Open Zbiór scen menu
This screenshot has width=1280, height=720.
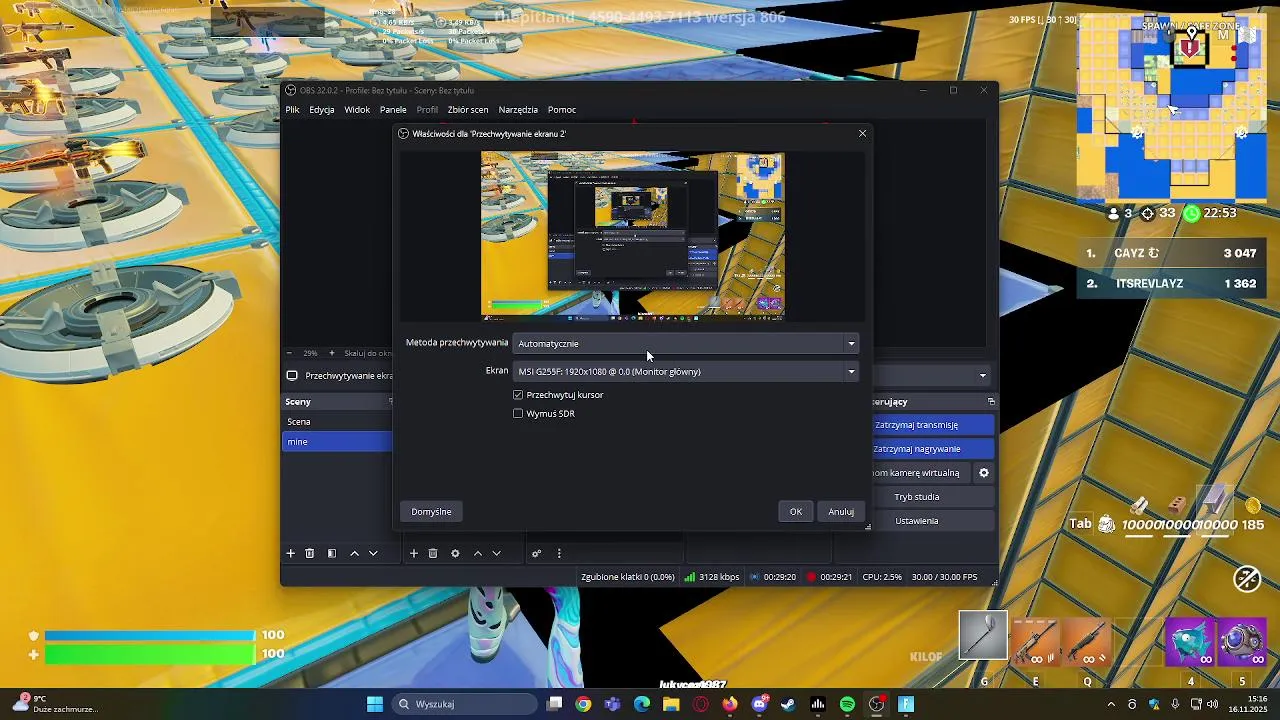pyautogui.click(x=468, y=110)
